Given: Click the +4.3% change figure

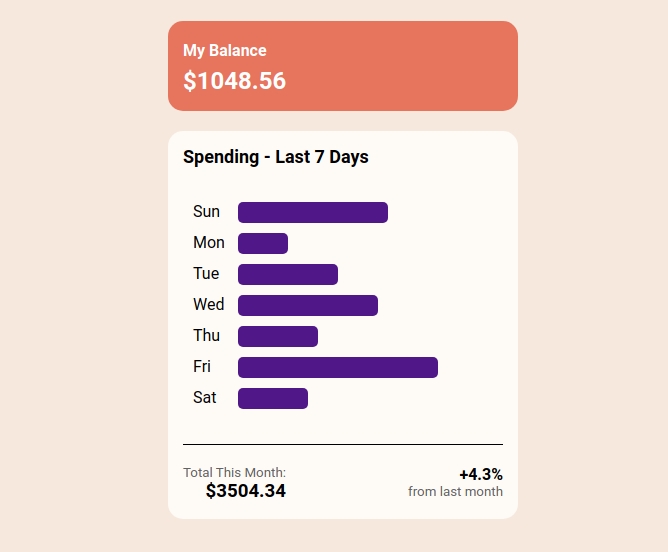Looking at the screenshot, I should click(480, 474).
